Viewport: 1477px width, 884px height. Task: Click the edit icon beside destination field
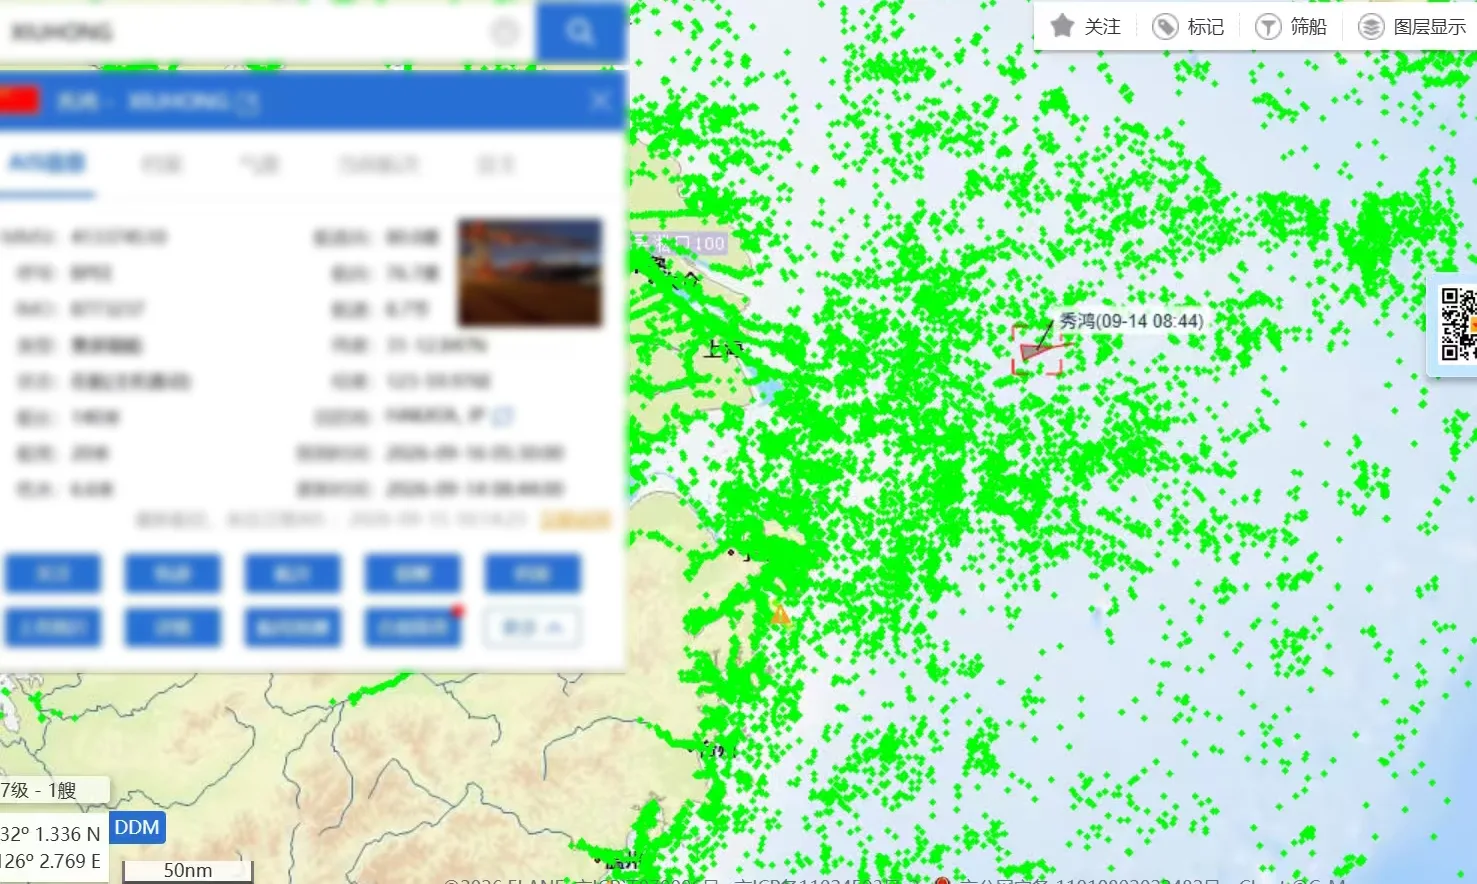(x=503, y=416)
